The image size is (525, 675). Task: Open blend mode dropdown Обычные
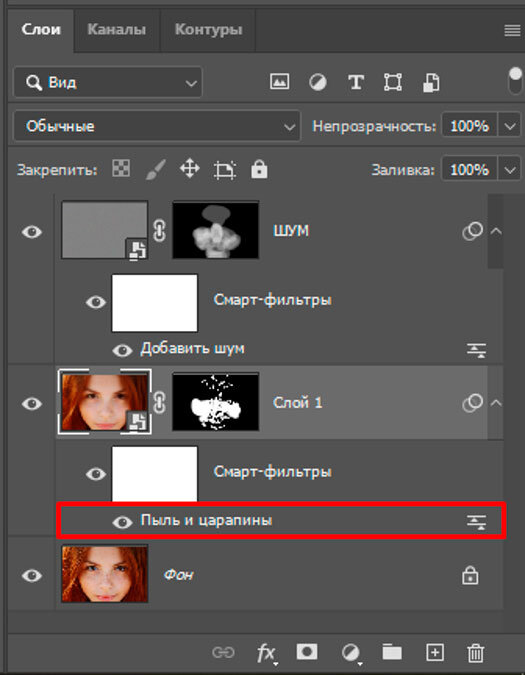tap(157, 126)
